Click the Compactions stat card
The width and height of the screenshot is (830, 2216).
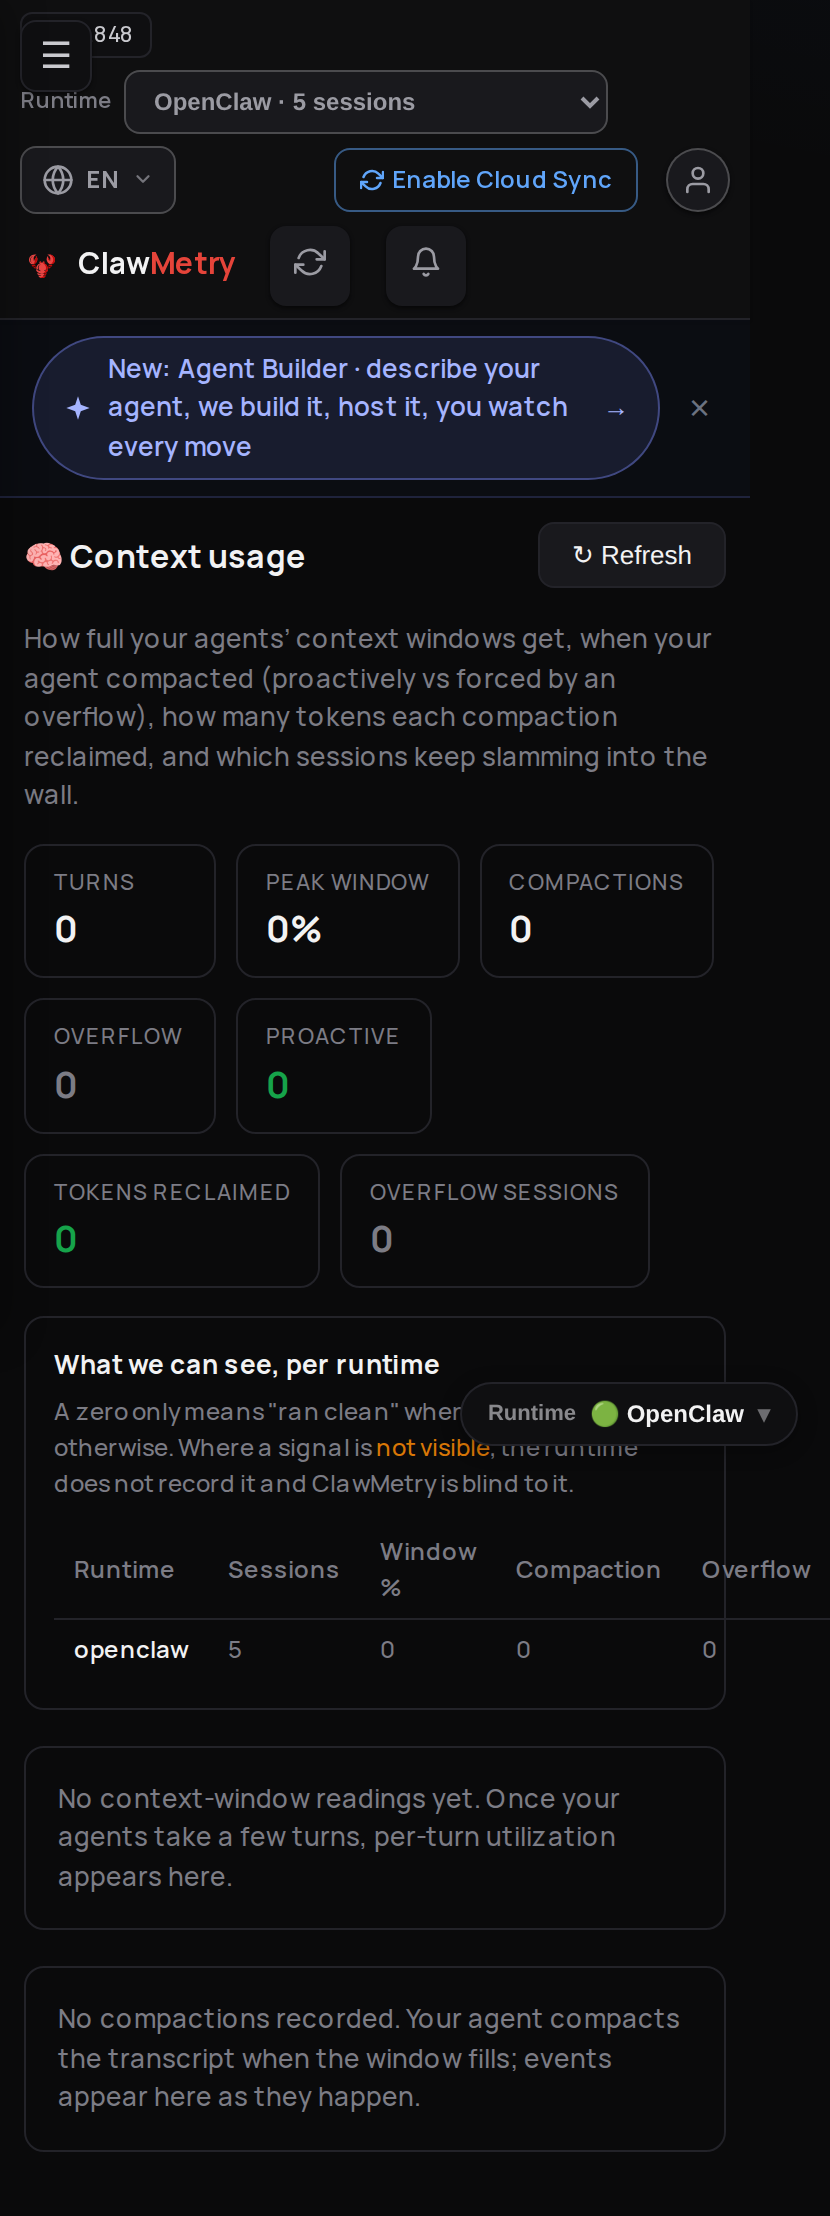click(597, 911)
